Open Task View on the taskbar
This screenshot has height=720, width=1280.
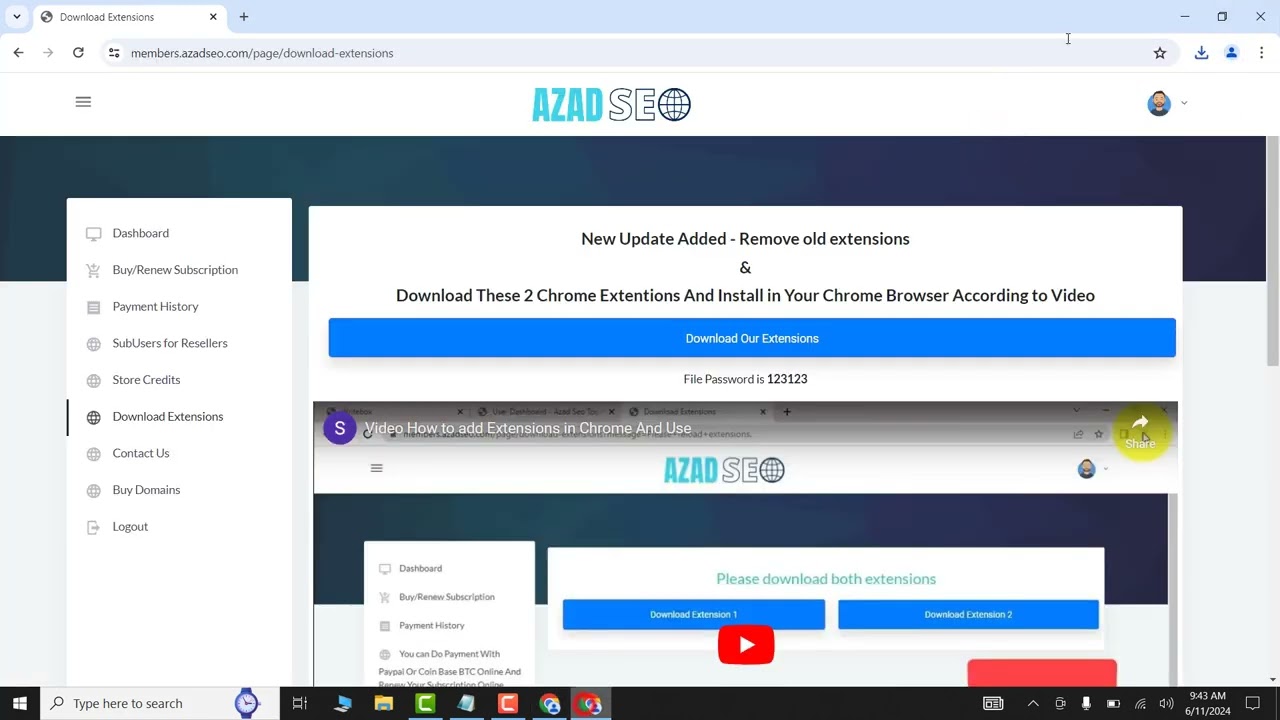[x=299, y=704]
